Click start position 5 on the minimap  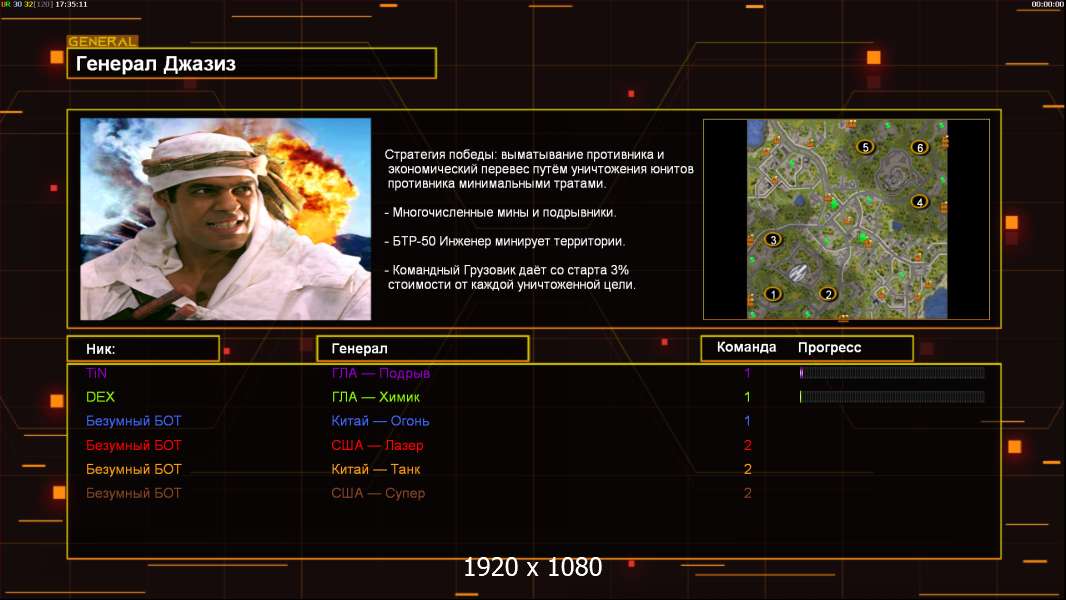[866, 147]
